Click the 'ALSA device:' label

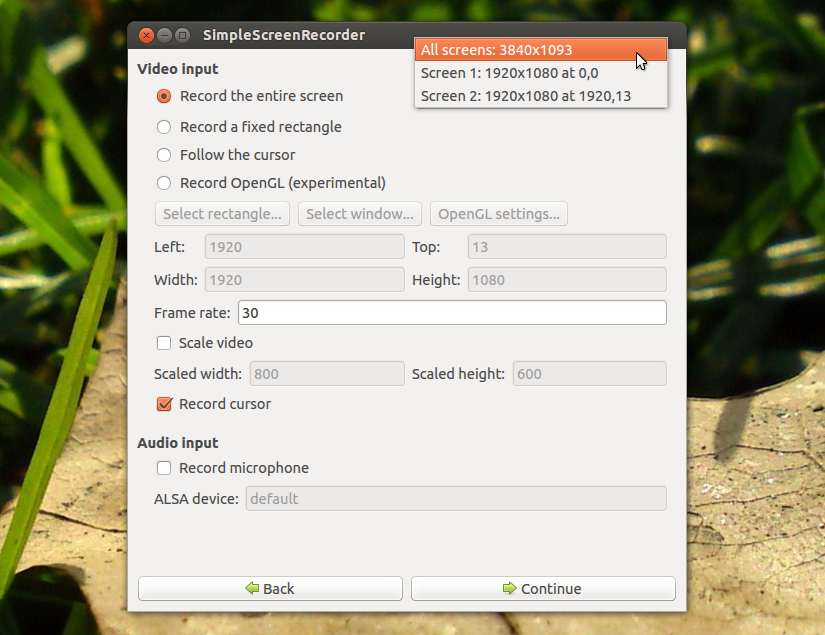196,499
